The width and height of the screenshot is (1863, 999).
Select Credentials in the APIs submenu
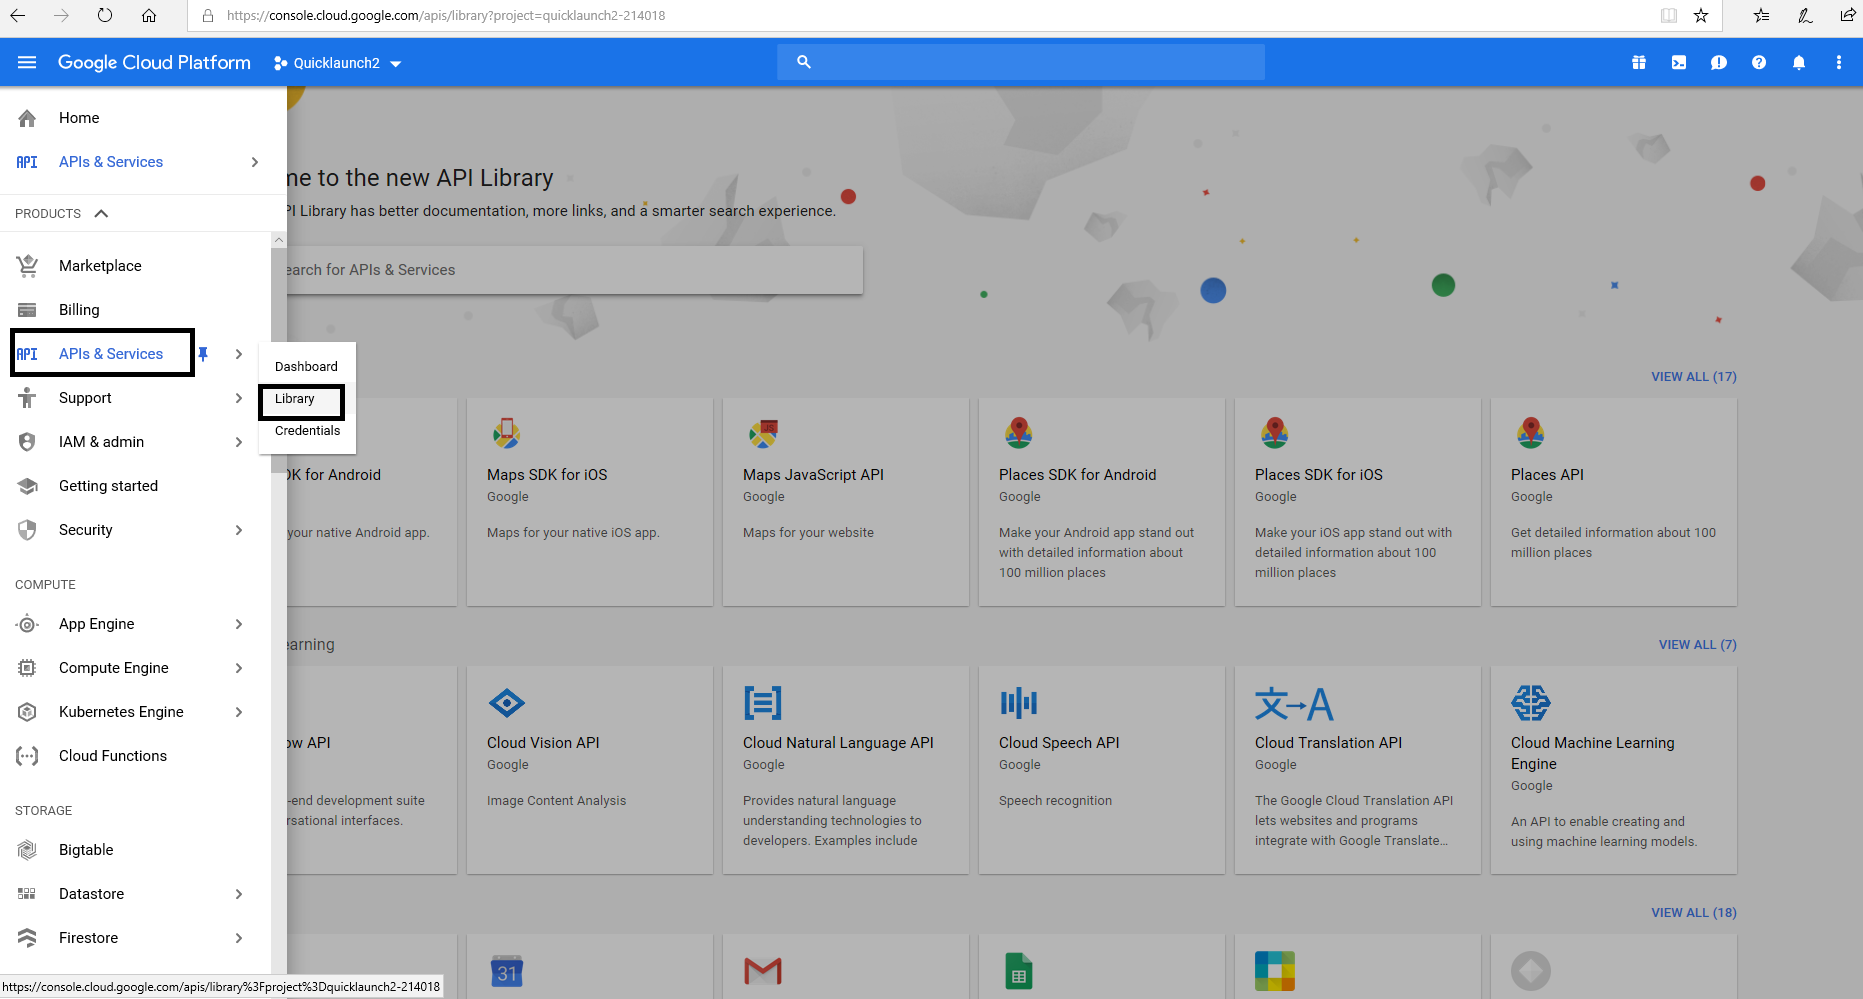click(x=307, y=431)
